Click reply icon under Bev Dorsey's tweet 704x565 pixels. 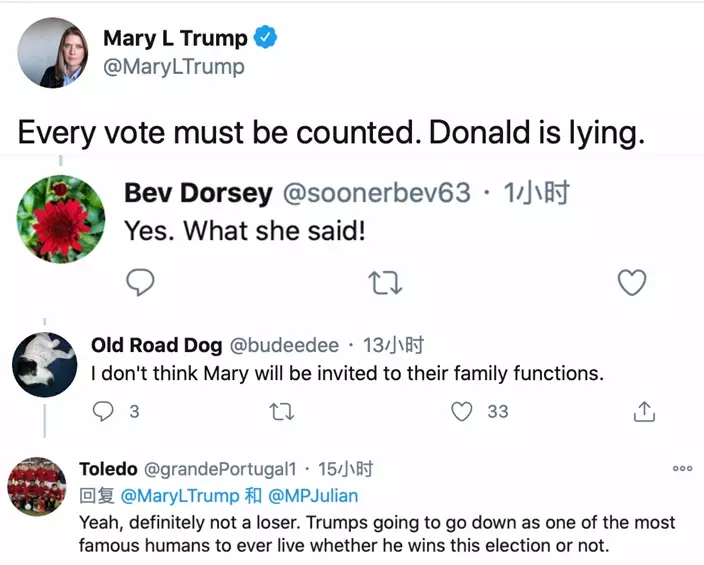[142, 284]
